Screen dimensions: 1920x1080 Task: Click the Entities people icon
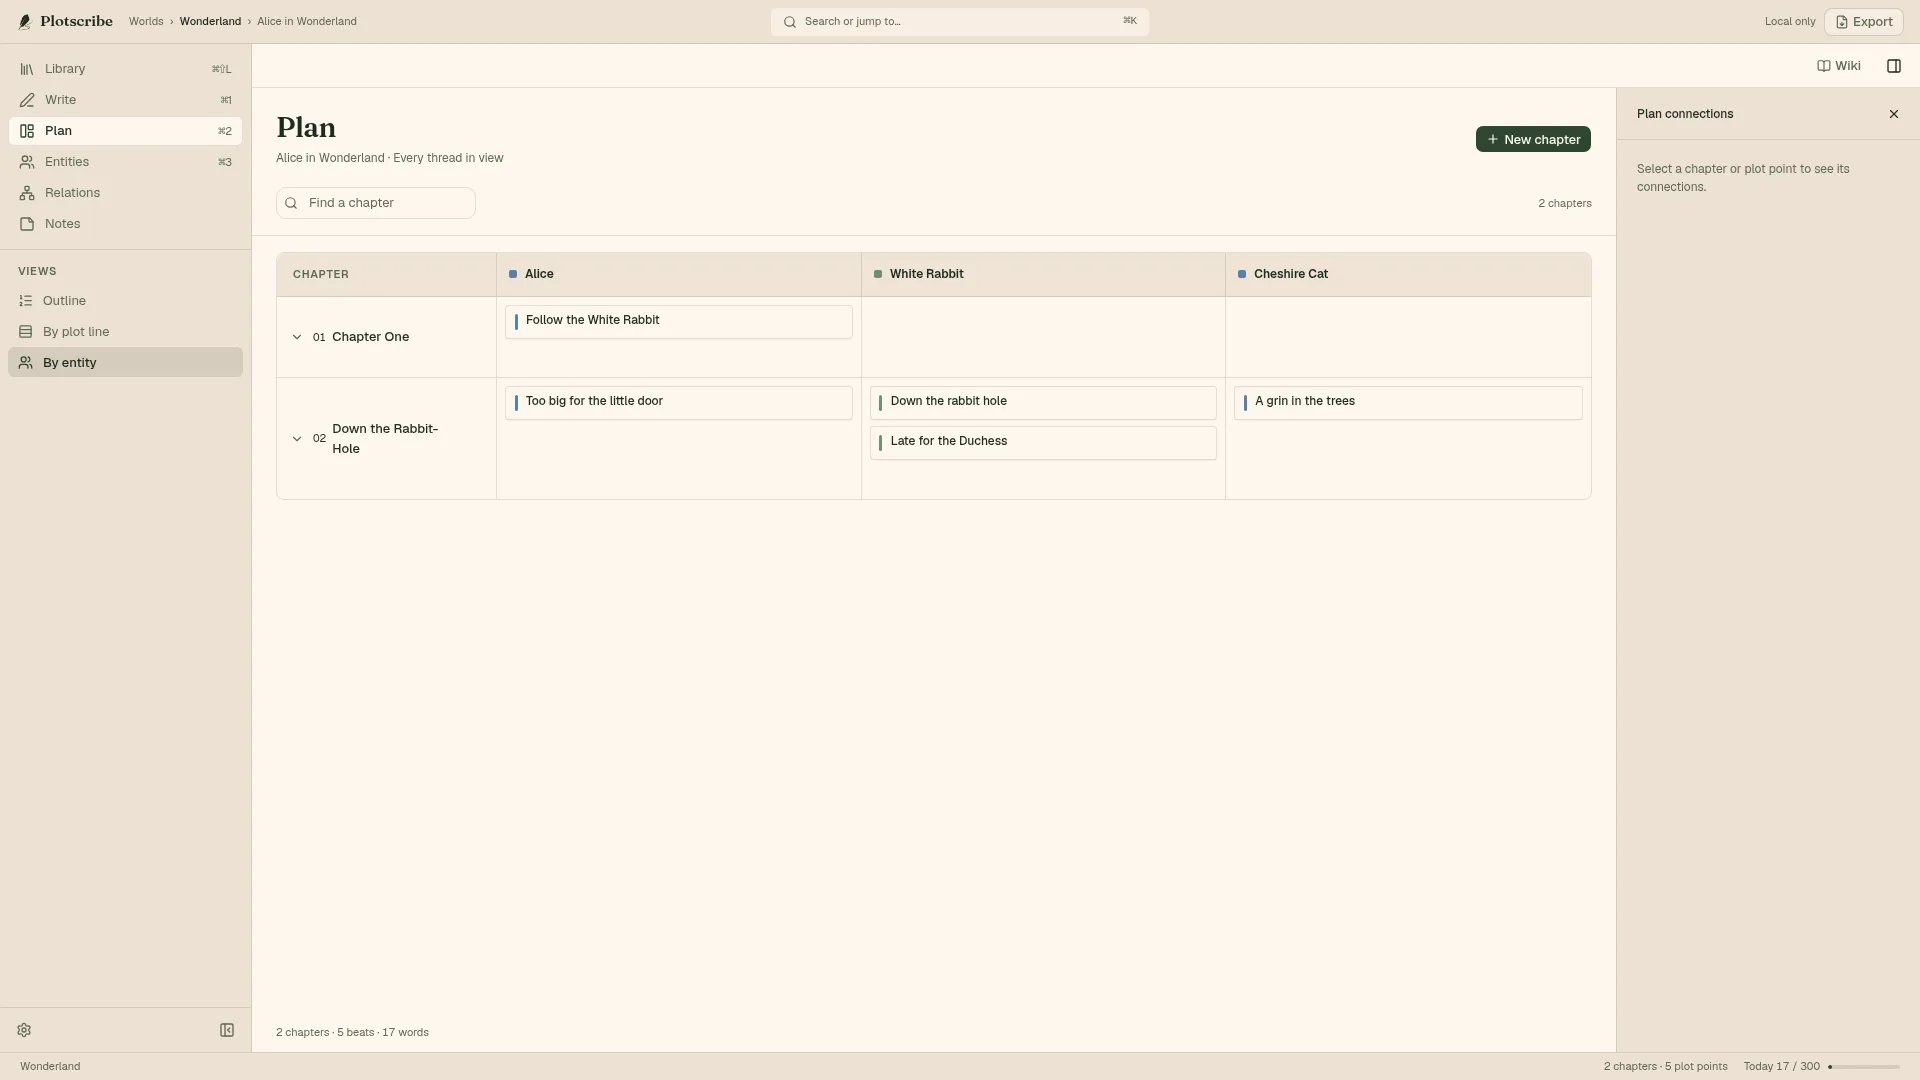point(27,162)
